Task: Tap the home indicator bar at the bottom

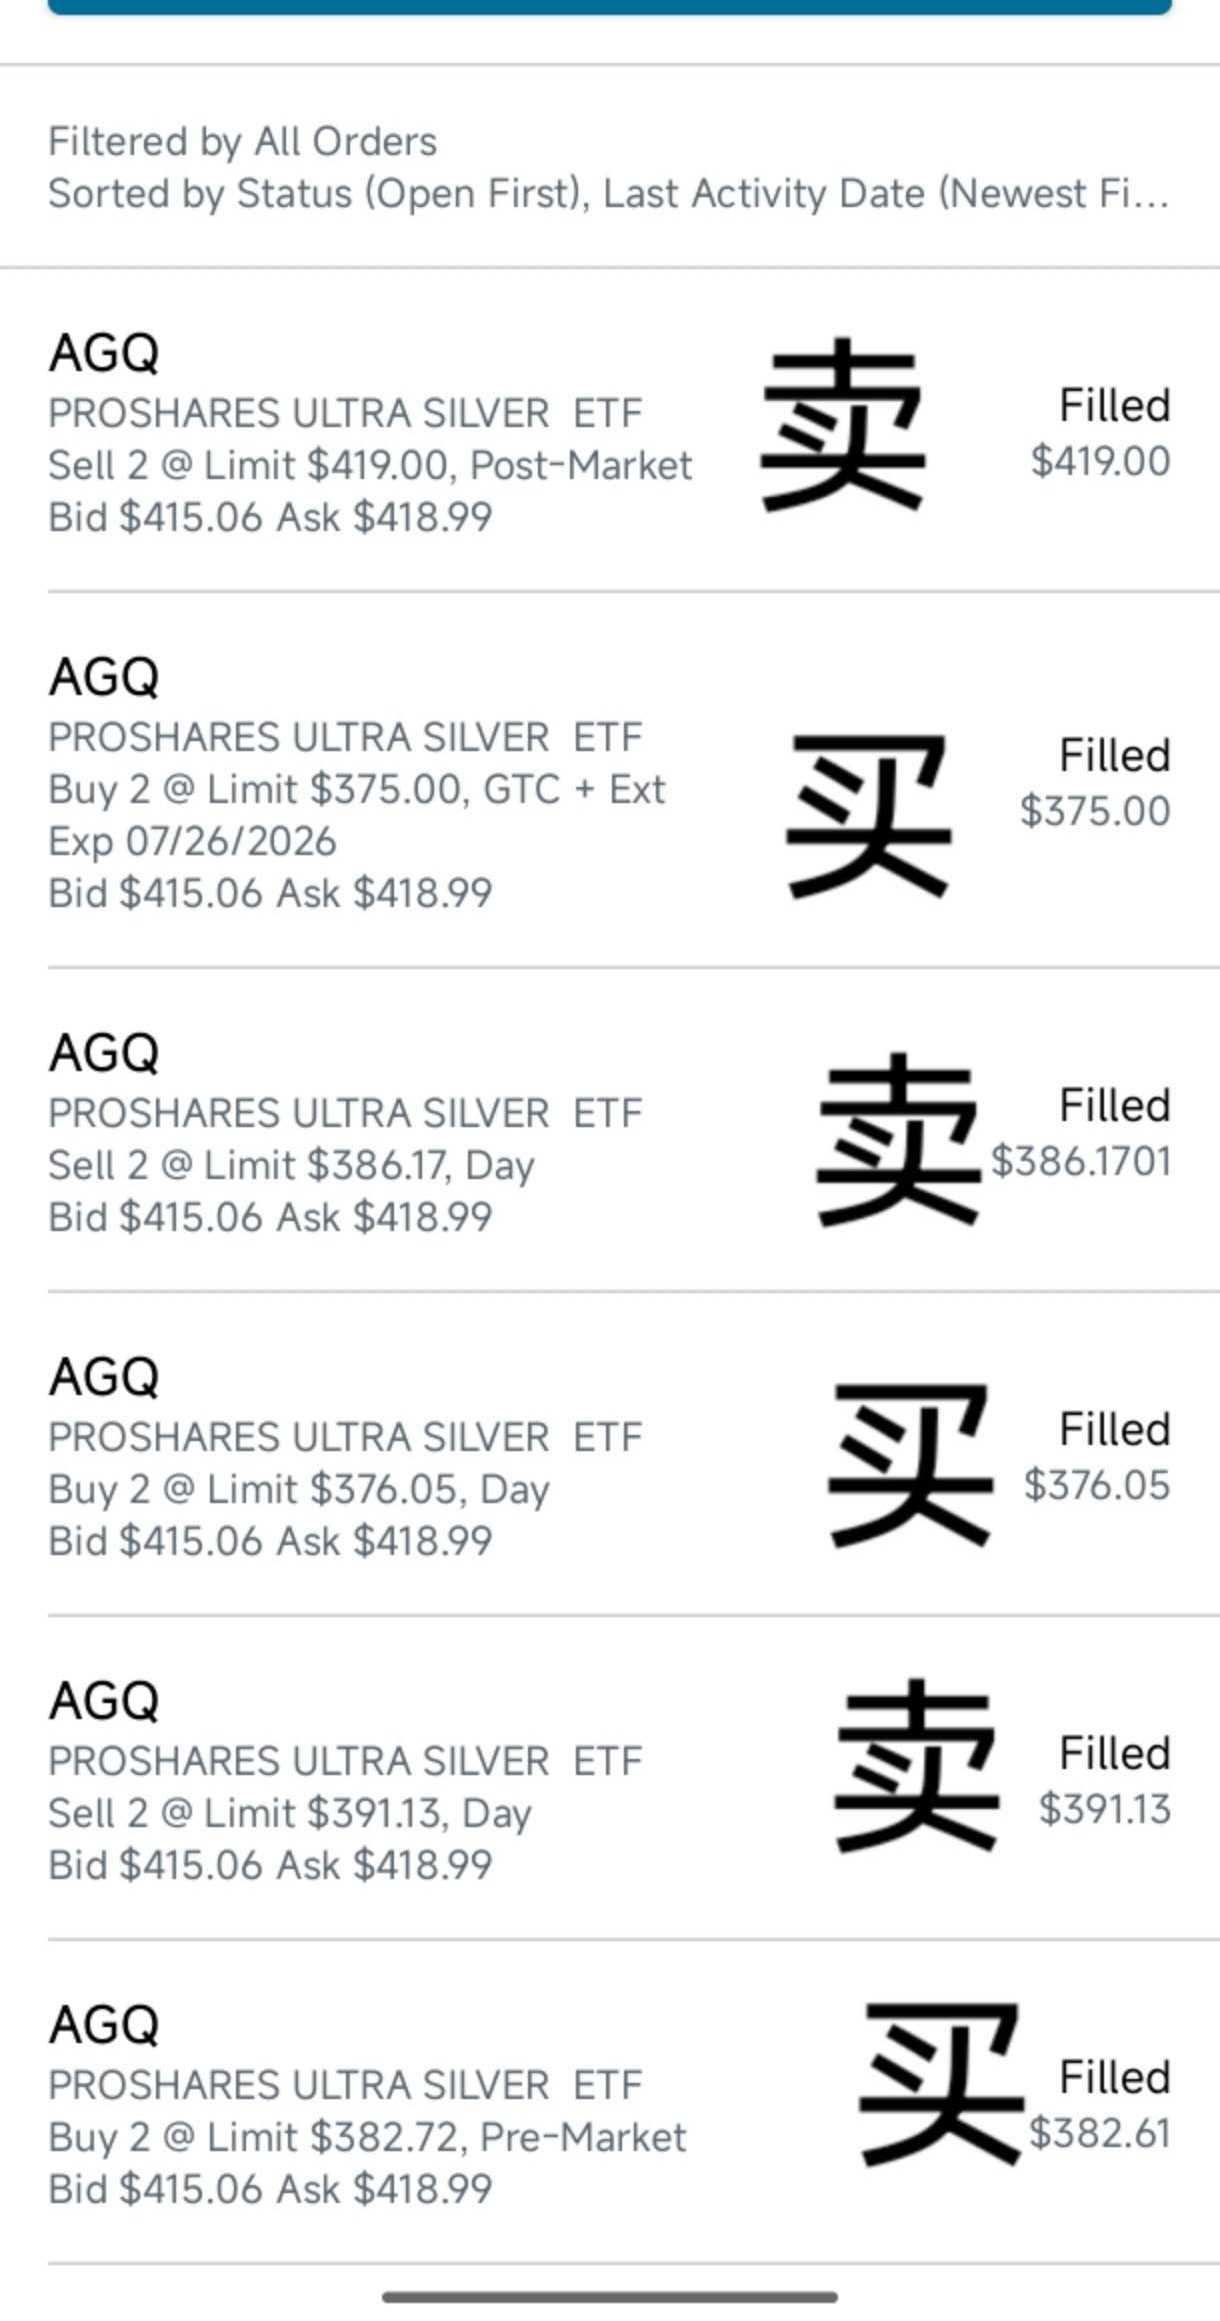Action: pyautogui.click(x=609, y=2298)
